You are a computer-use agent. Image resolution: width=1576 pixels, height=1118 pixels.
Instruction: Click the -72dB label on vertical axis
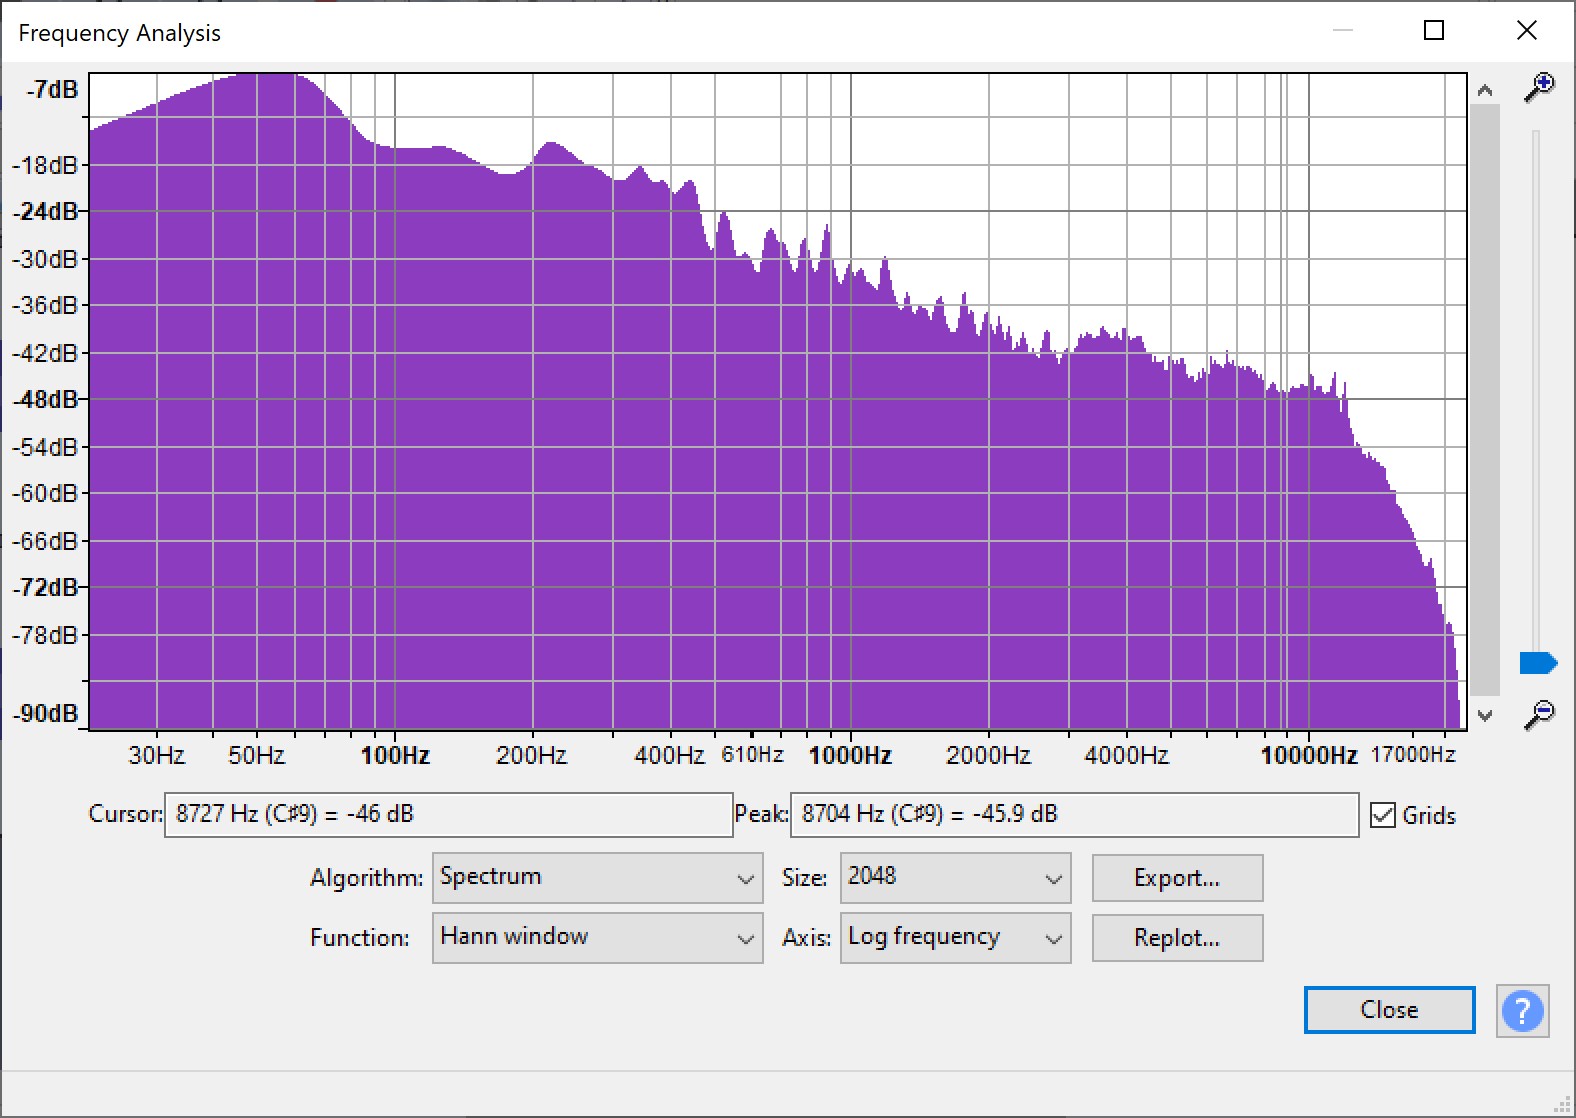45,587
